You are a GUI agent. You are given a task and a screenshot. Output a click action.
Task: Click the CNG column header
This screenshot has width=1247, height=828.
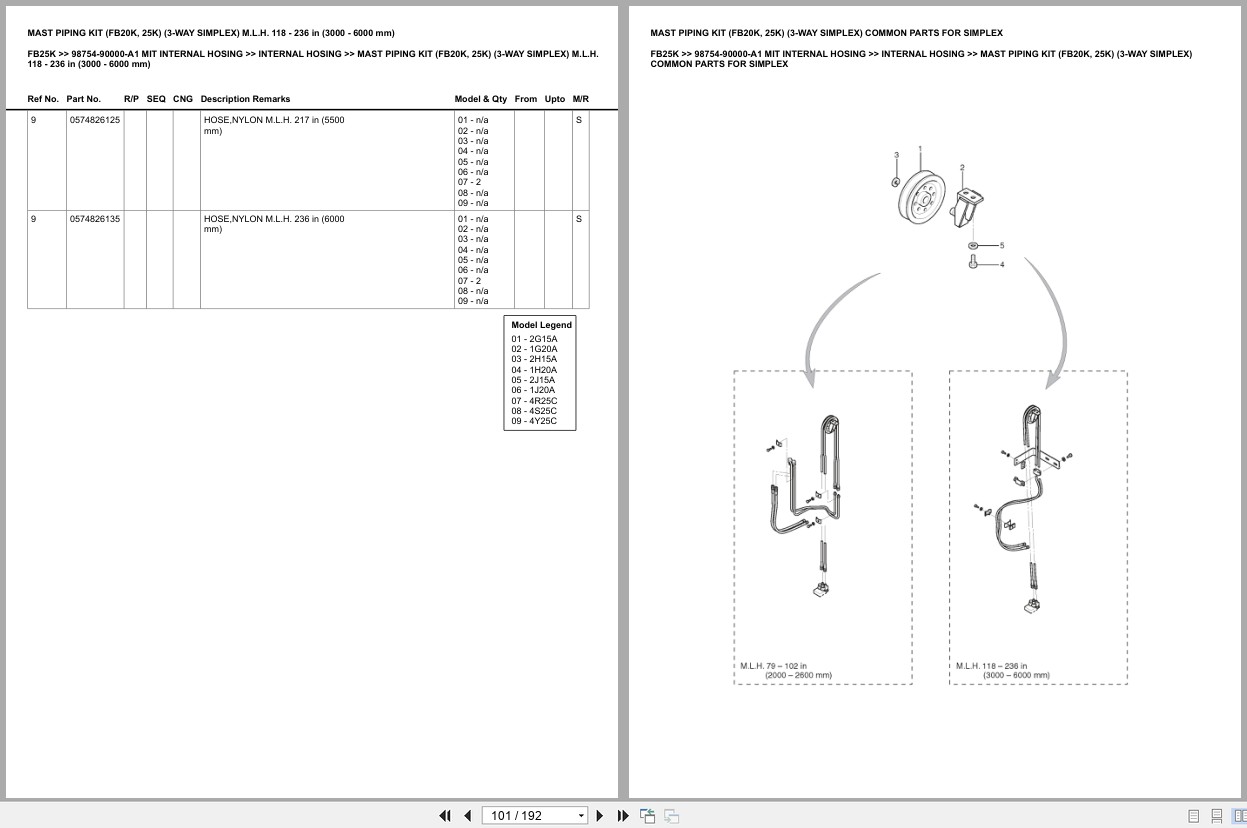coord(183,99)
